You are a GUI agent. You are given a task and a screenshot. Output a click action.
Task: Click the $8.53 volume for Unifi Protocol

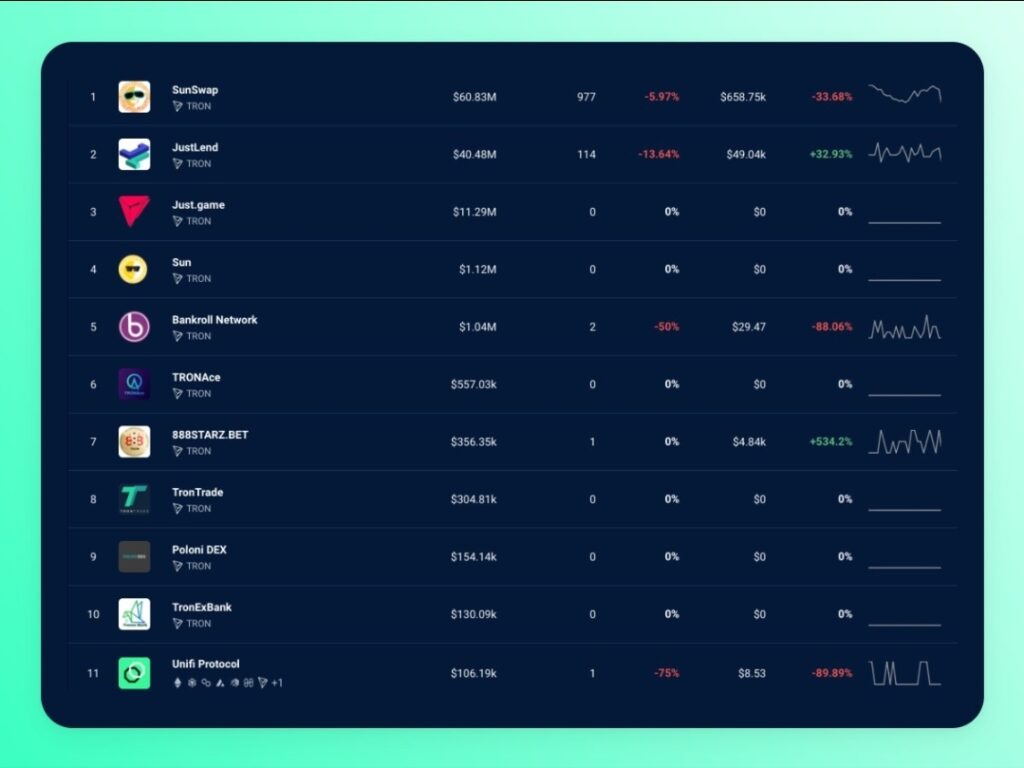(752, 673)
